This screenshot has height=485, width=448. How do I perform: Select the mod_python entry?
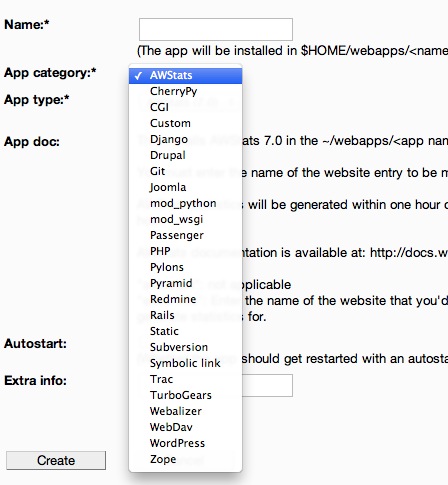coord(185,203)
